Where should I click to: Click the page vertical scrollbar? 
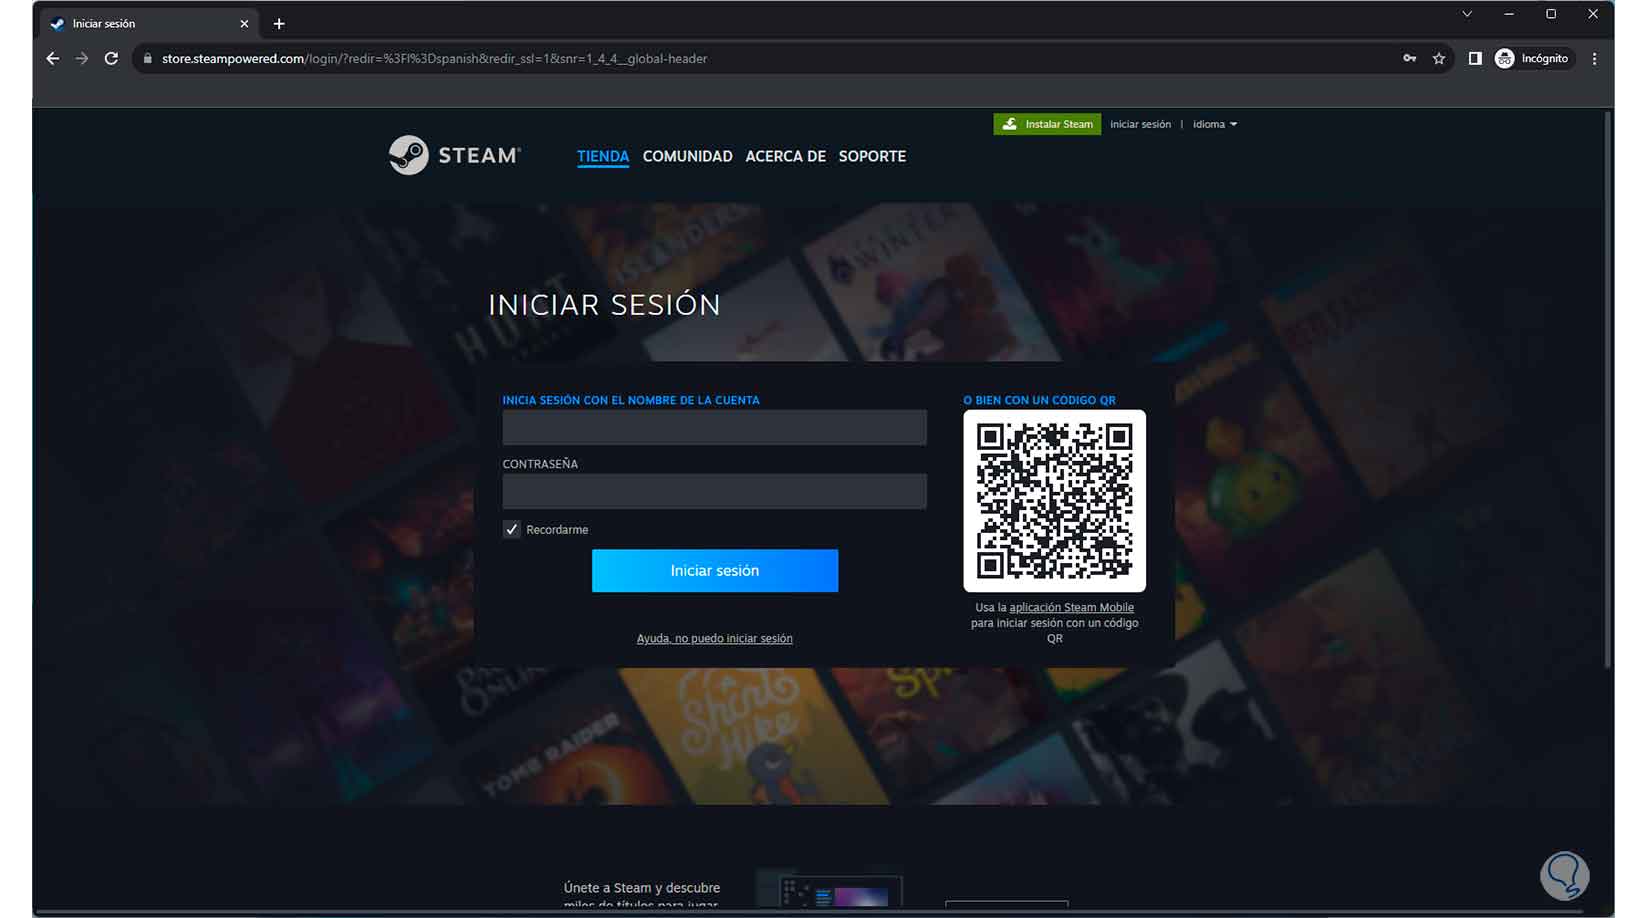(x=1608, y=390)
